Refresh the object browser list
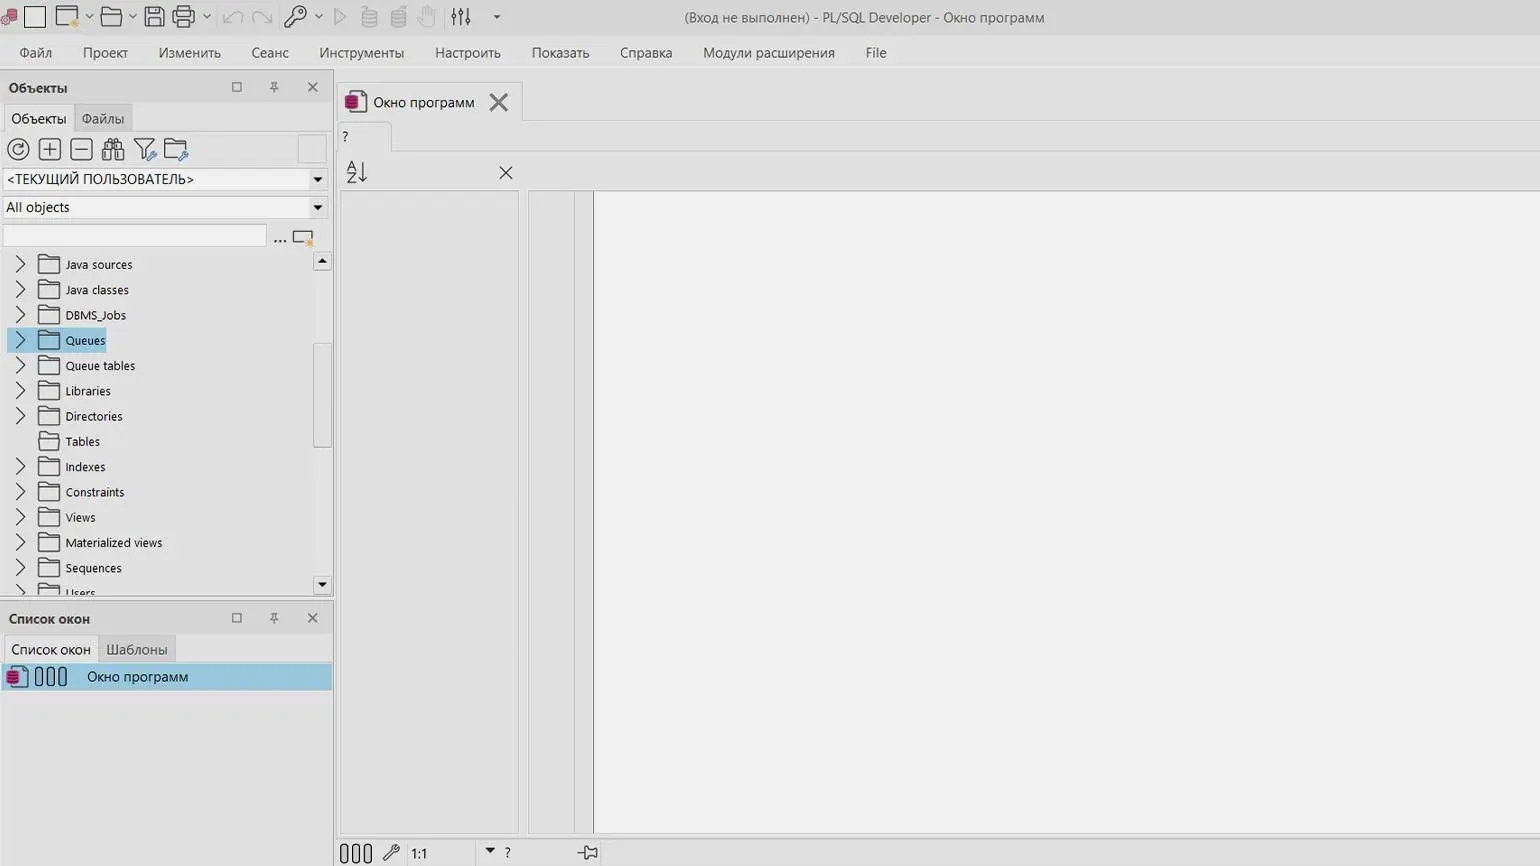 pos(18,150)
